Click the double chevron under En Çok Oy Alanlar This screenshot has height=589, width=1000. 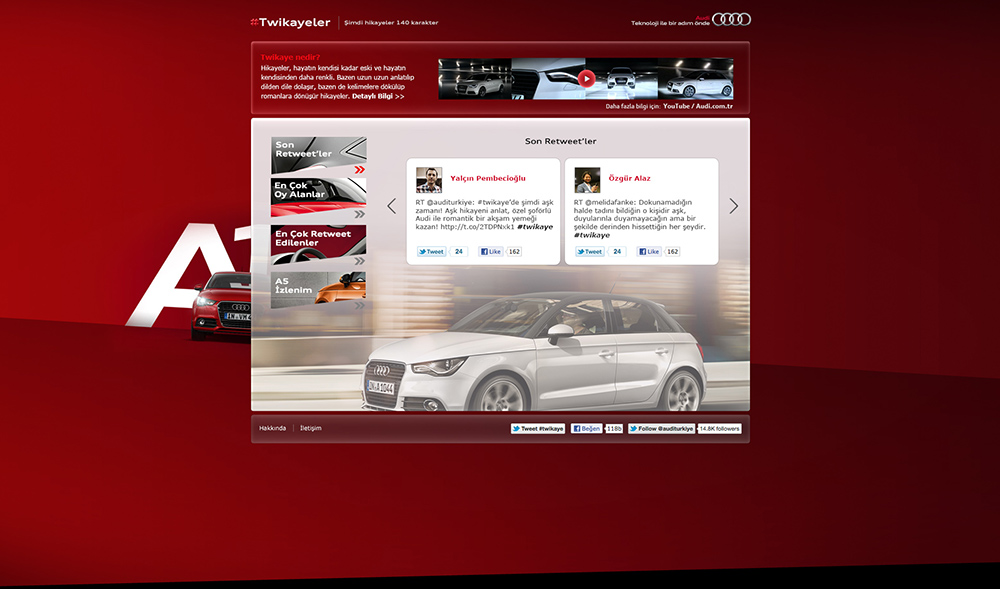(x=360, y=215)
